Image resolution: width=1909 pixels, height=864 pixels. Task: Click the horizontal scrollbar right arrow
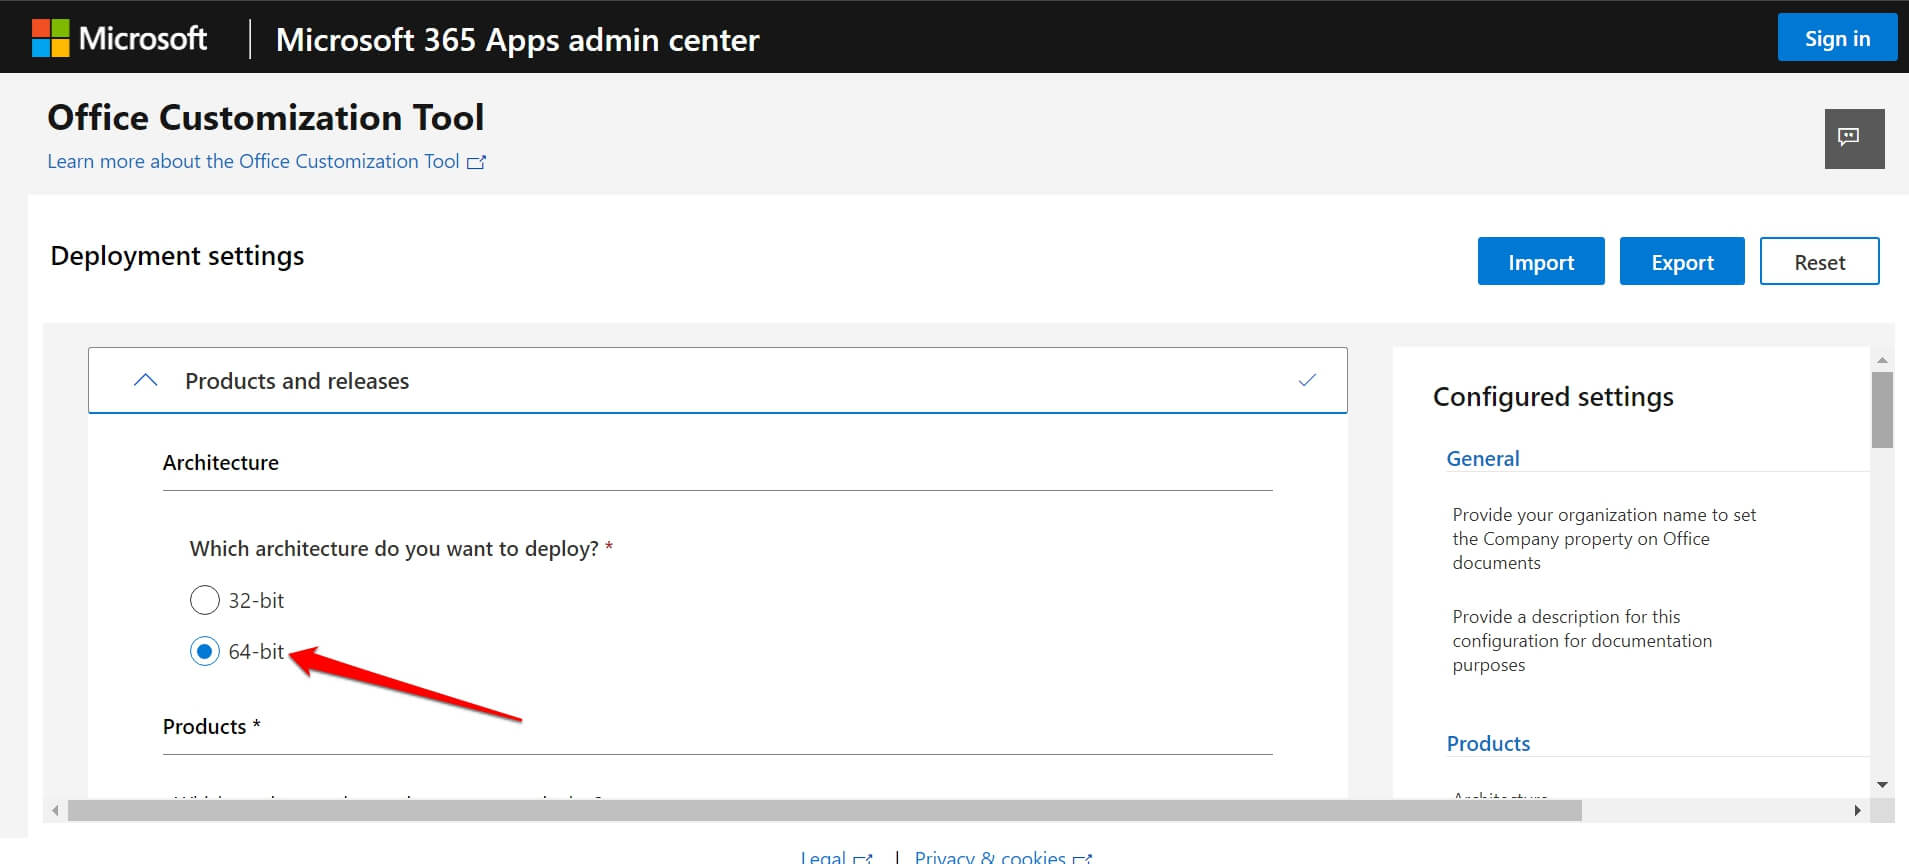pos(1857,810)
